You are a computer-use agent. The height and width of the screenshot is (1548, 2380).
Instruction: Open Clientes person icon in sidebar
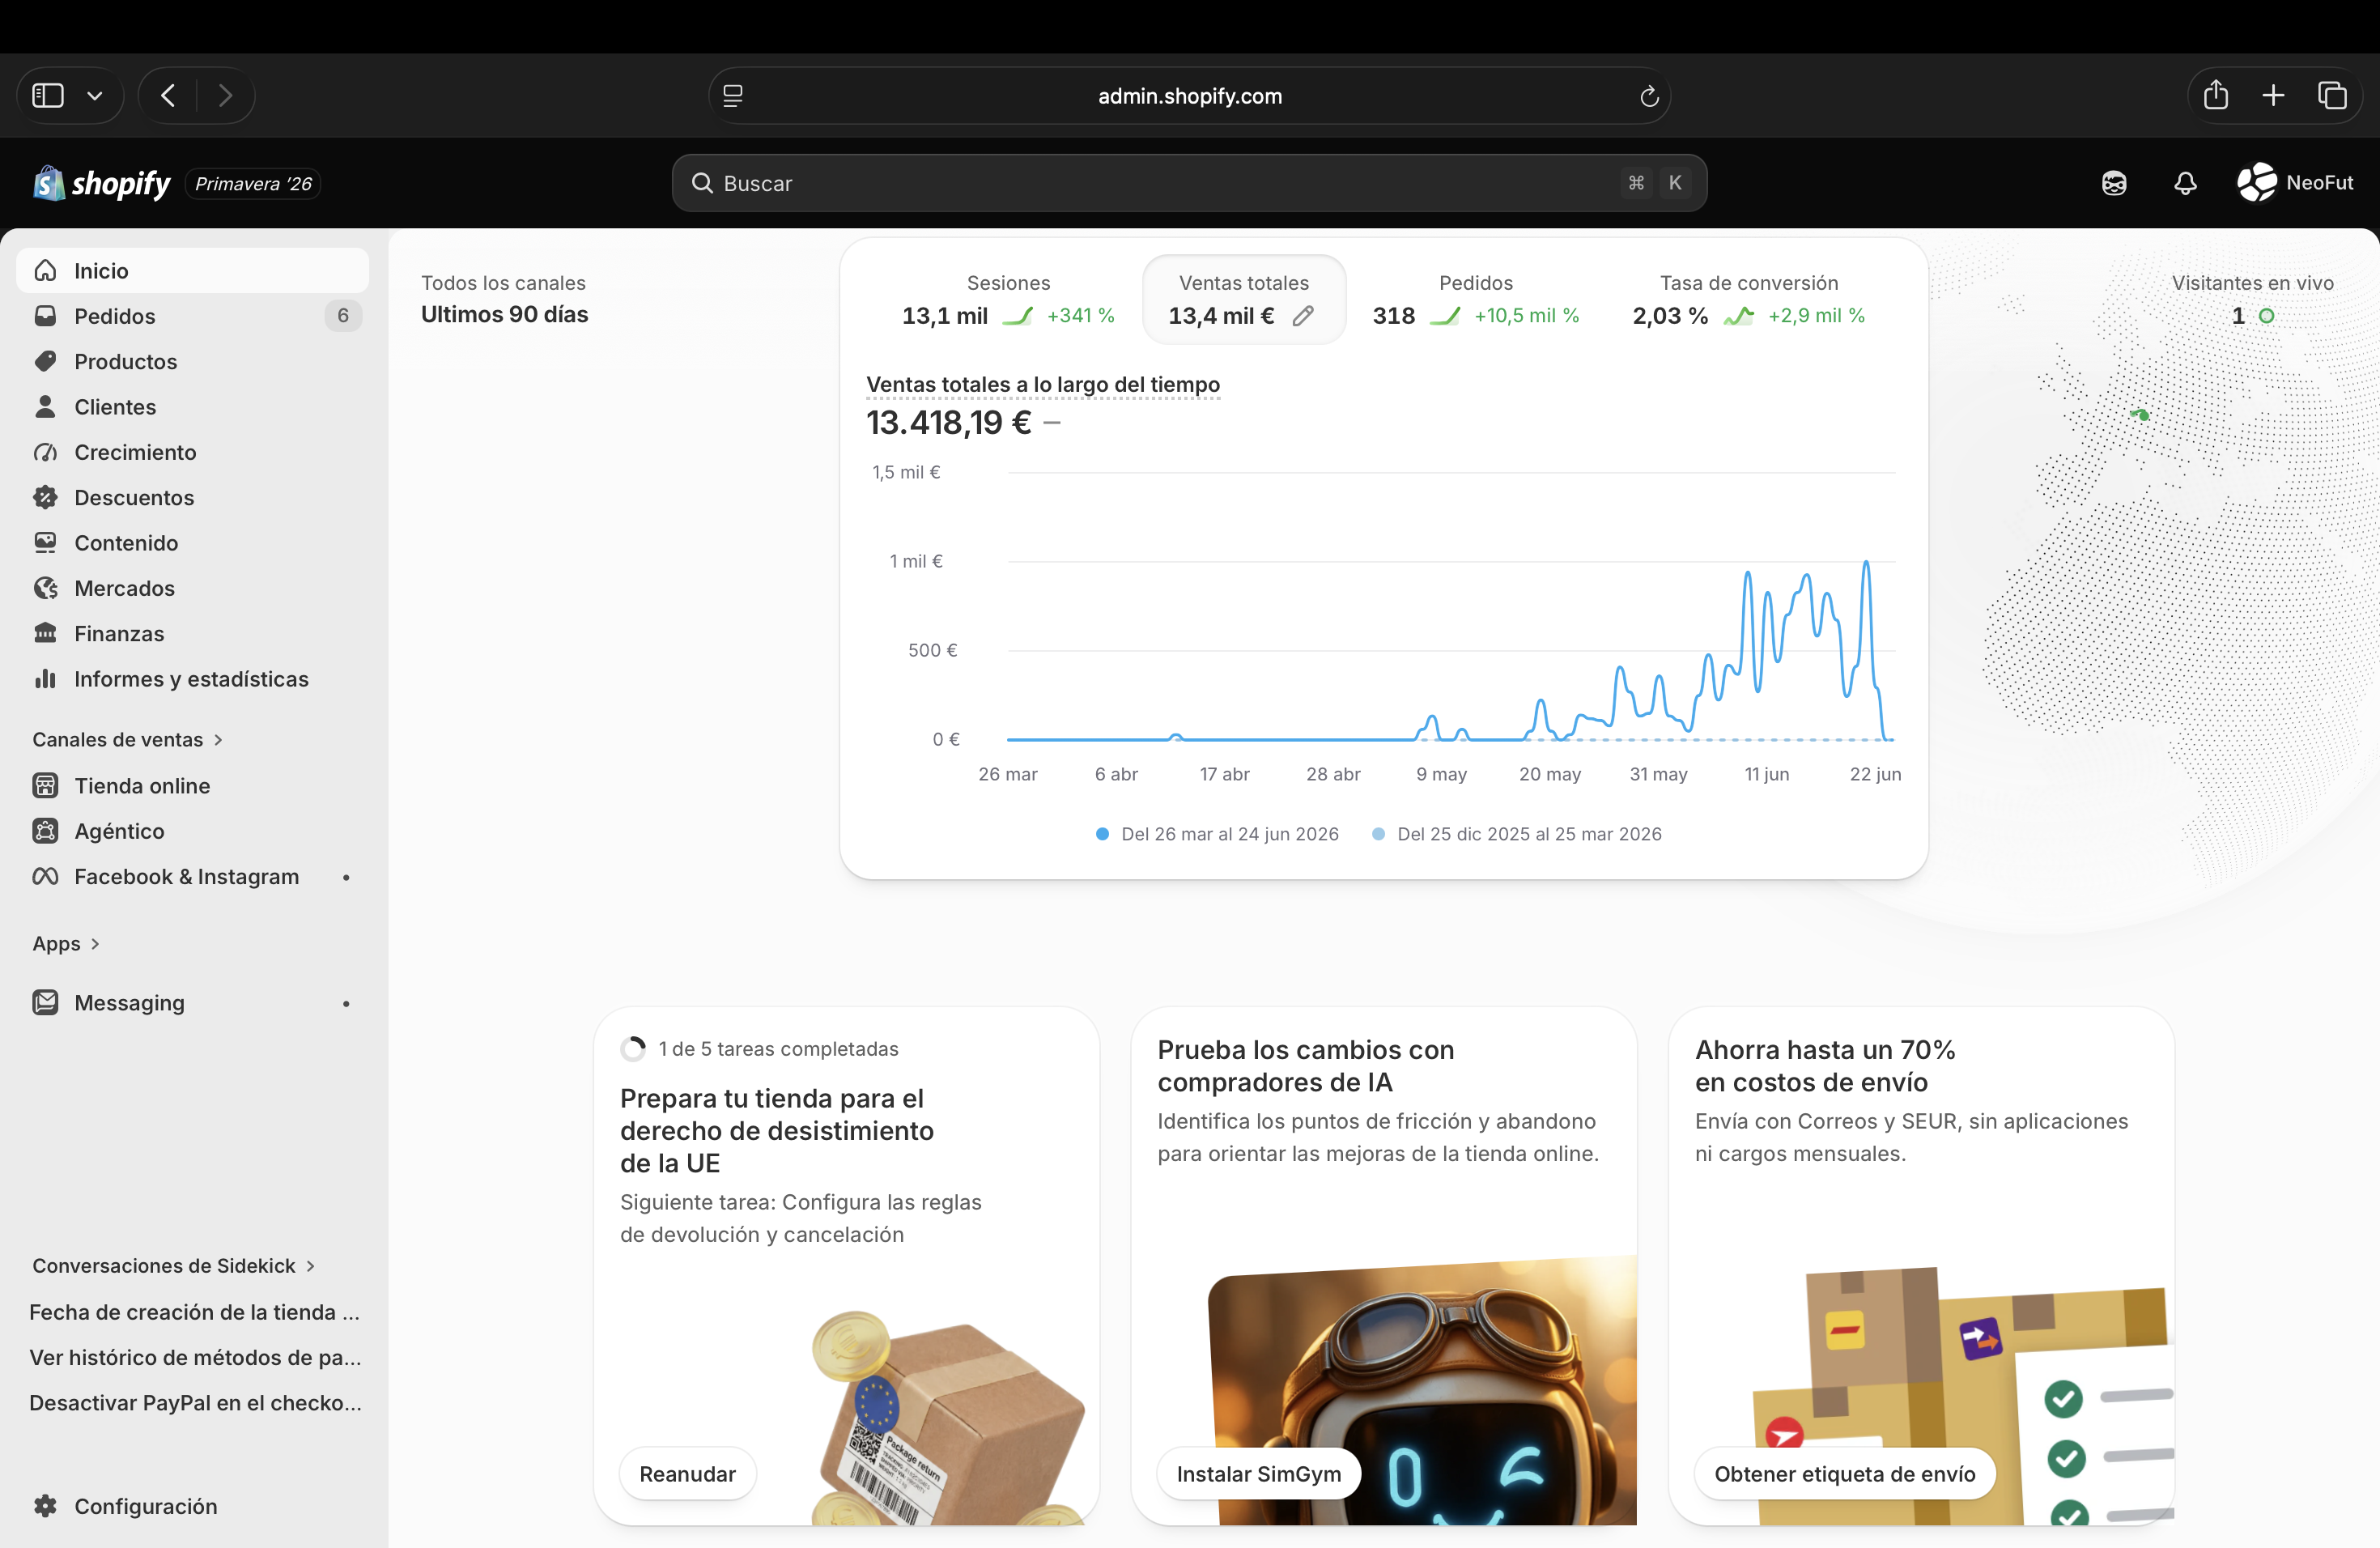45,407
